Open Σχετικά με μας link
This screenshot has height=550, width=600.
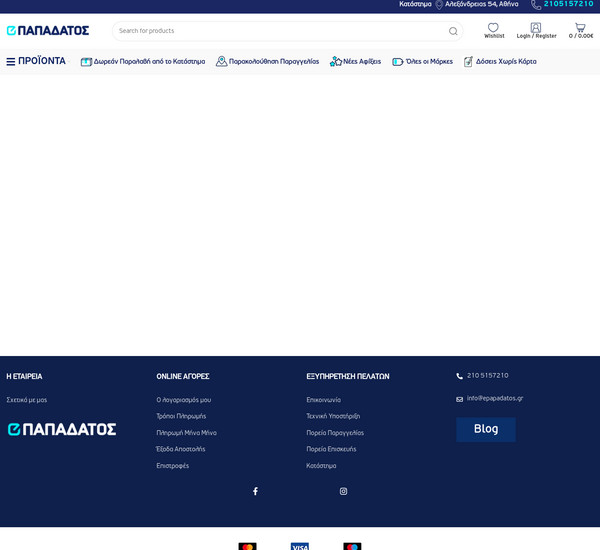pos(27,400)
